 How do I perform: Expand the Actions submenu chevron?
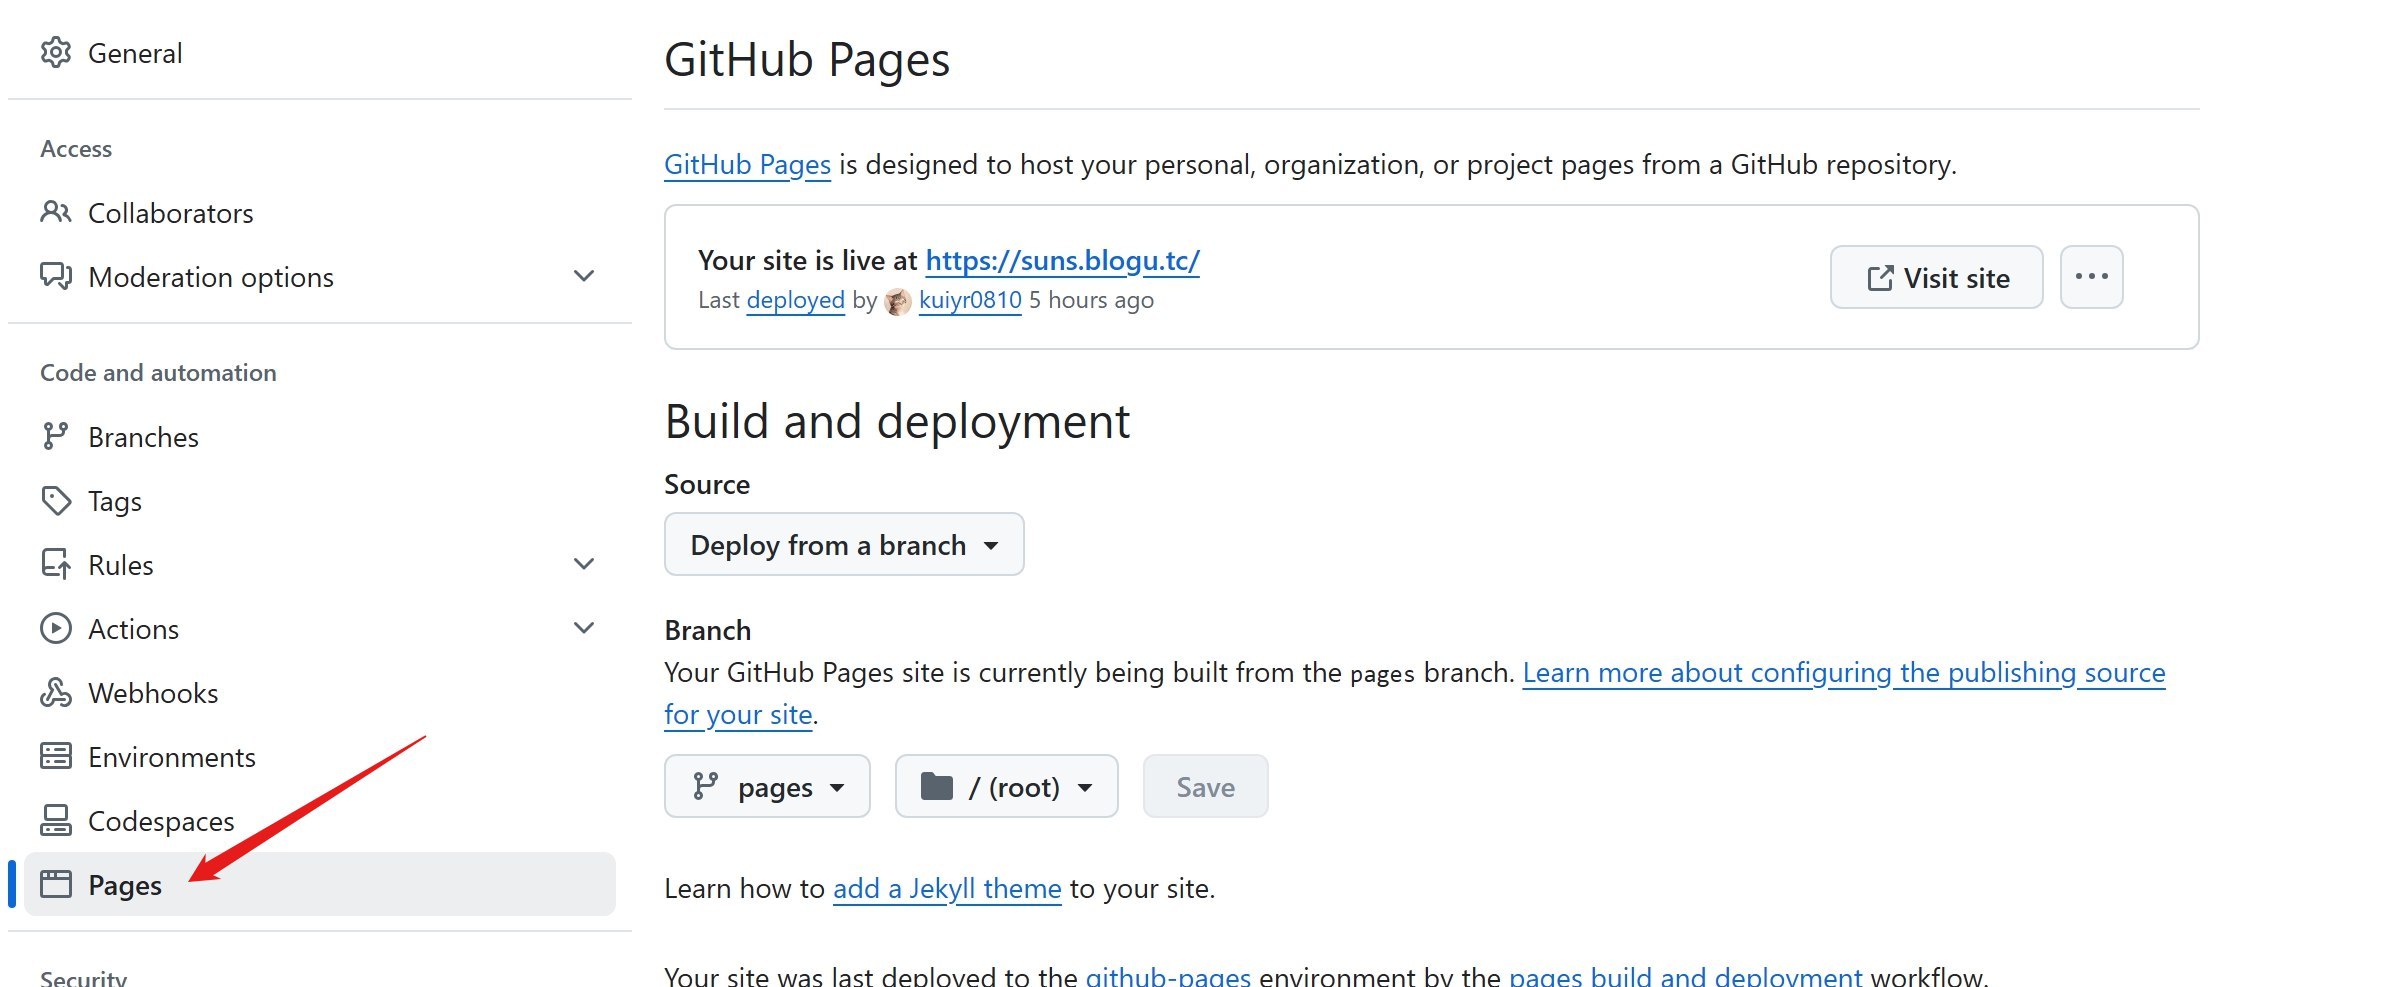pyautogui.click(x=584, y=629)
